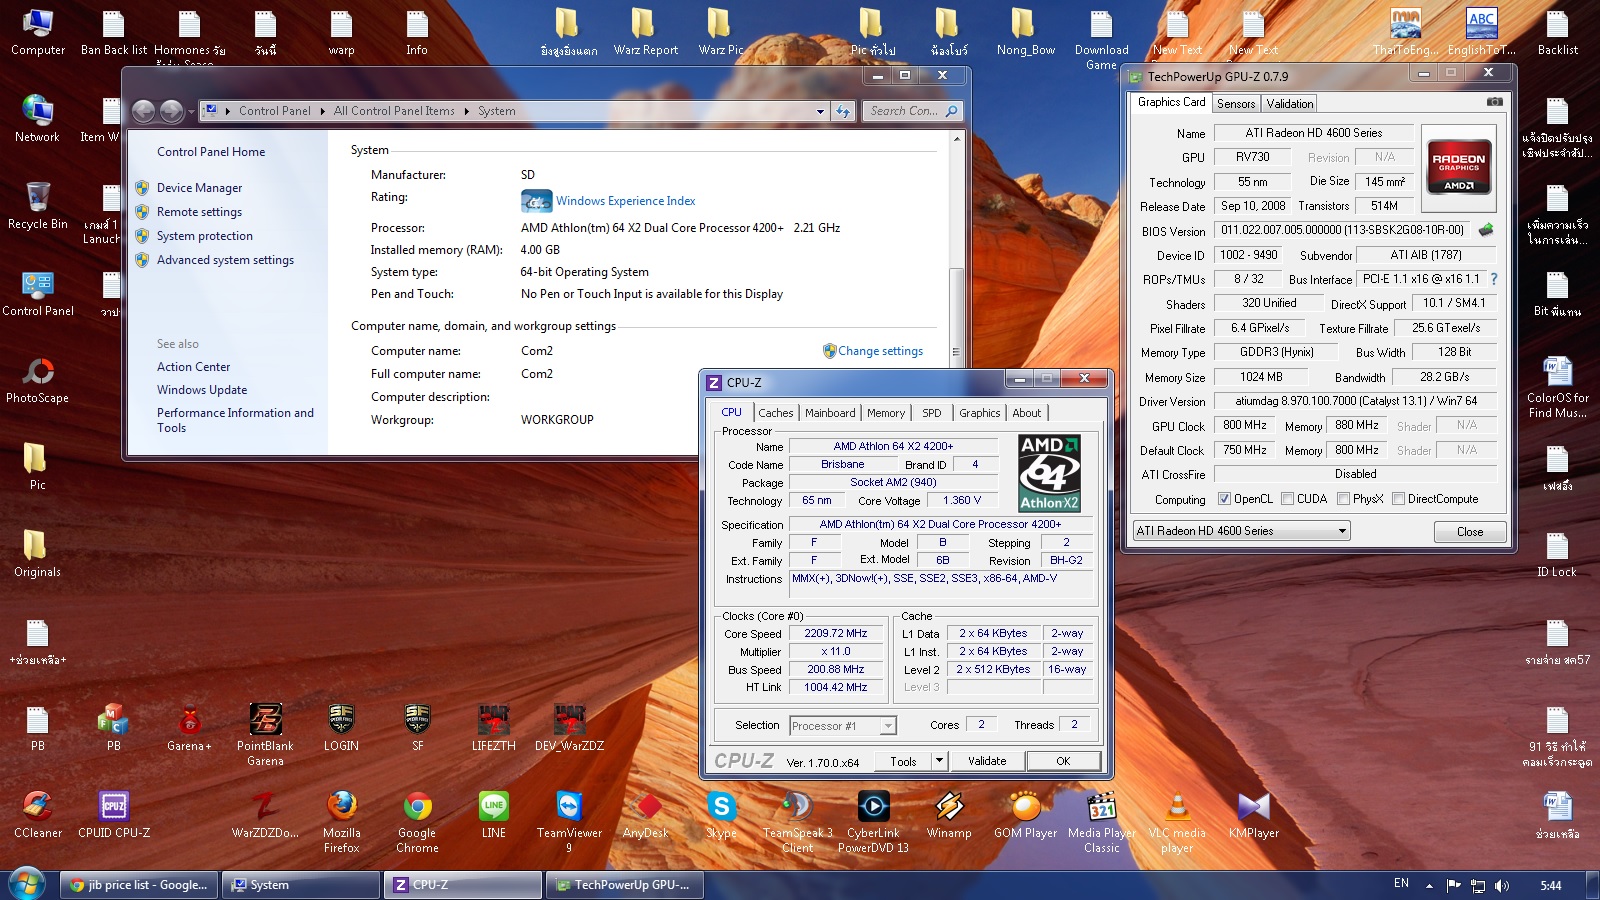This screenshot has height=900, width=1600.
Task: Switch to Mainboard tab in CPU-Z
Action: click(830, 413)
